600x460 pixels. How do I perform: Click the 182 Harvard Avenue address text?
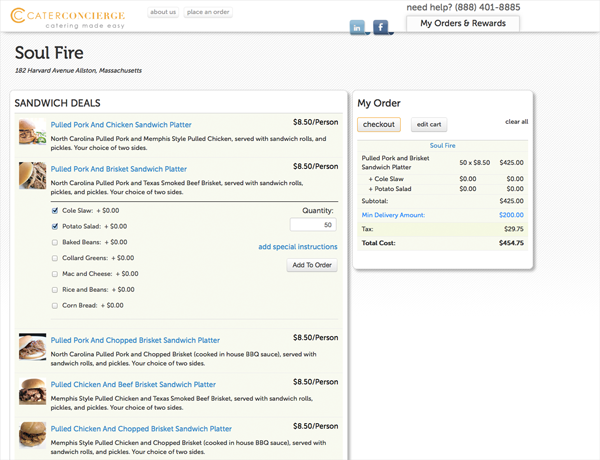coord(78,70)
